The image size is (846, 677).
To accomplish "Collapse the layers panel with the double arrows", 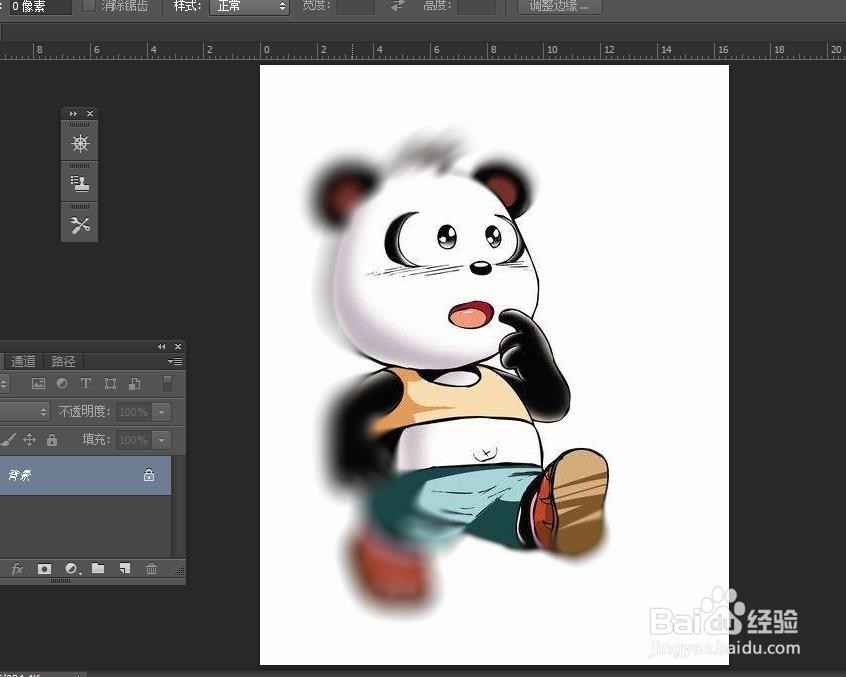I will click(161, 346).
